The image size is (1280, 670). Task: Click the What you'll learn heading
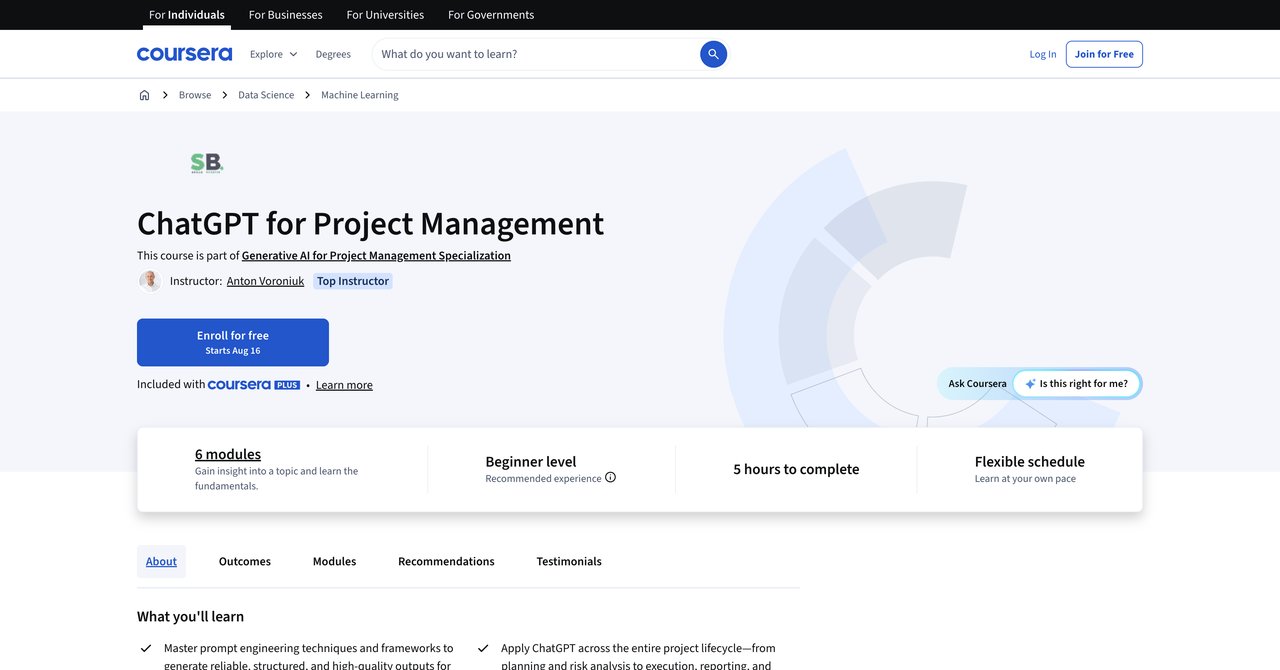pyautogui.click(x=190, y=617)
